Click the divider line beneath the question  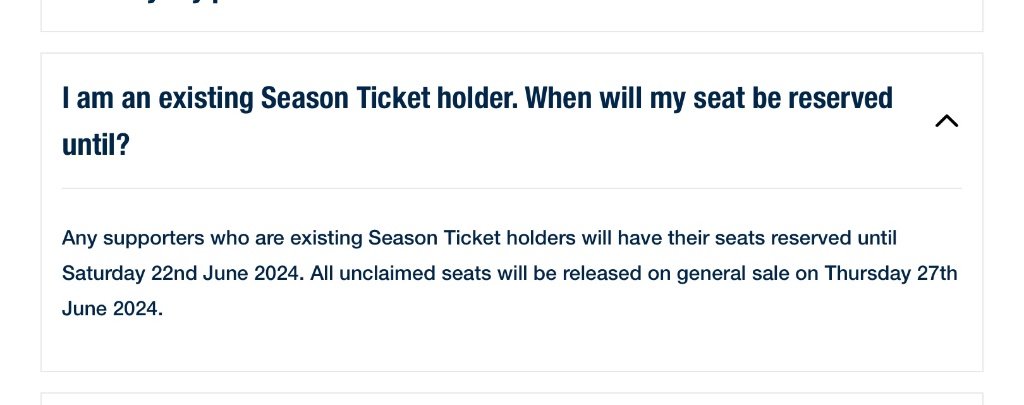511,188
